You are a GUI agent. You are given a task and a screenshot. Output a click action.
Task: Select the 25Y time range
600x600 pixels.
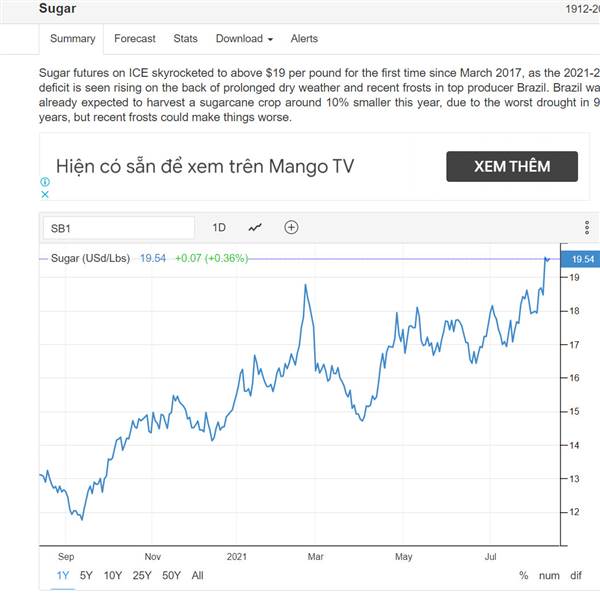point(142,576)
